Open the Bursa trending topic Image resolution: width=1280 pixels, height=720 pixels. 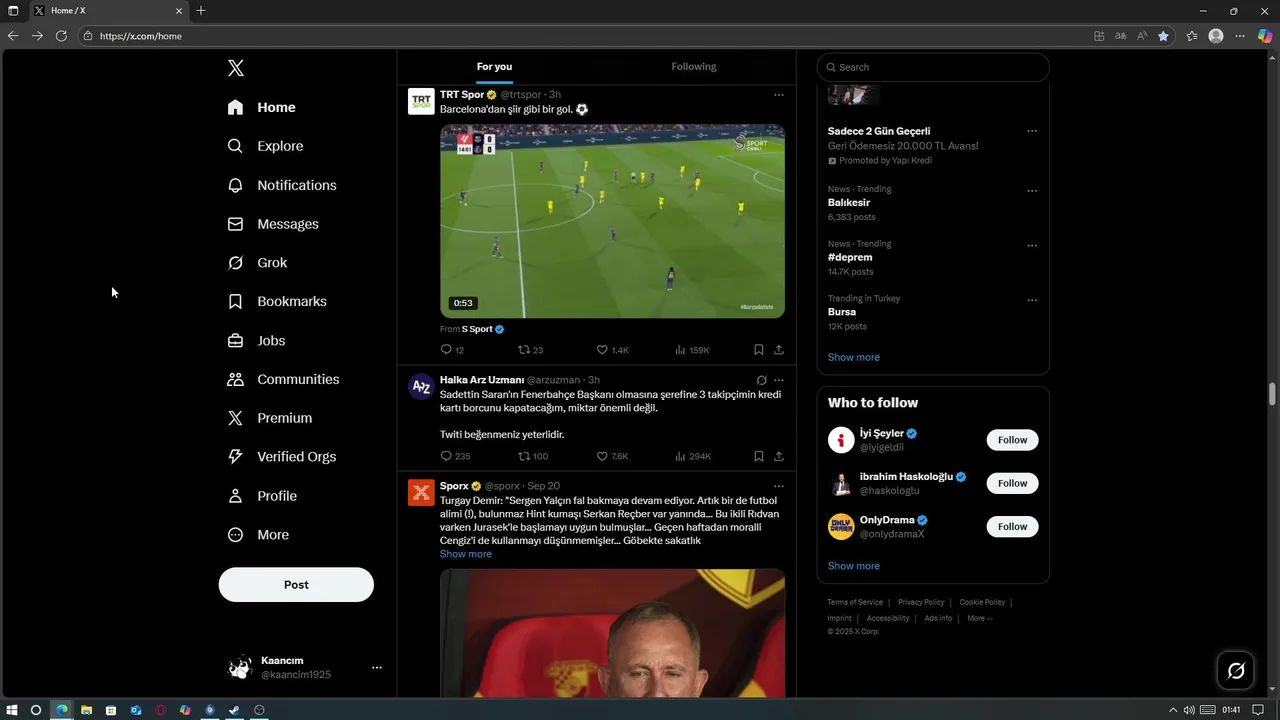(842, 312)
